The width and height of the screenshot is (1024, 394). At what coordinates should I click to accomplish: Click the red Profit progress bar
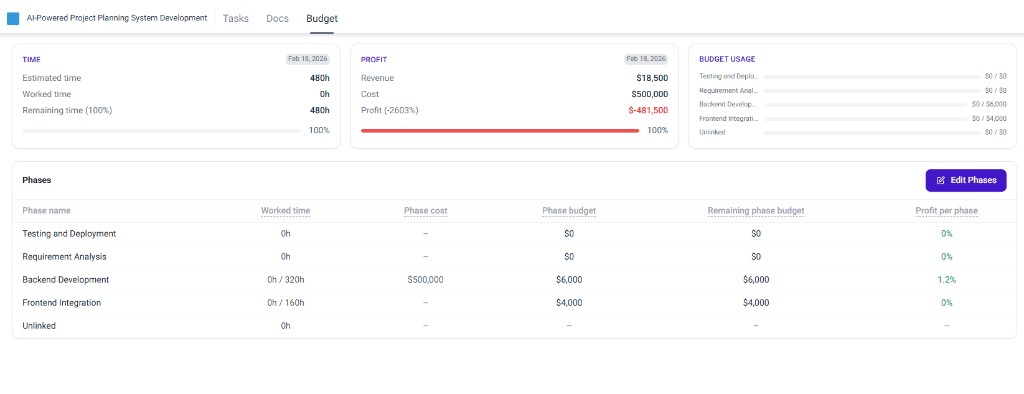click(500, 131)
